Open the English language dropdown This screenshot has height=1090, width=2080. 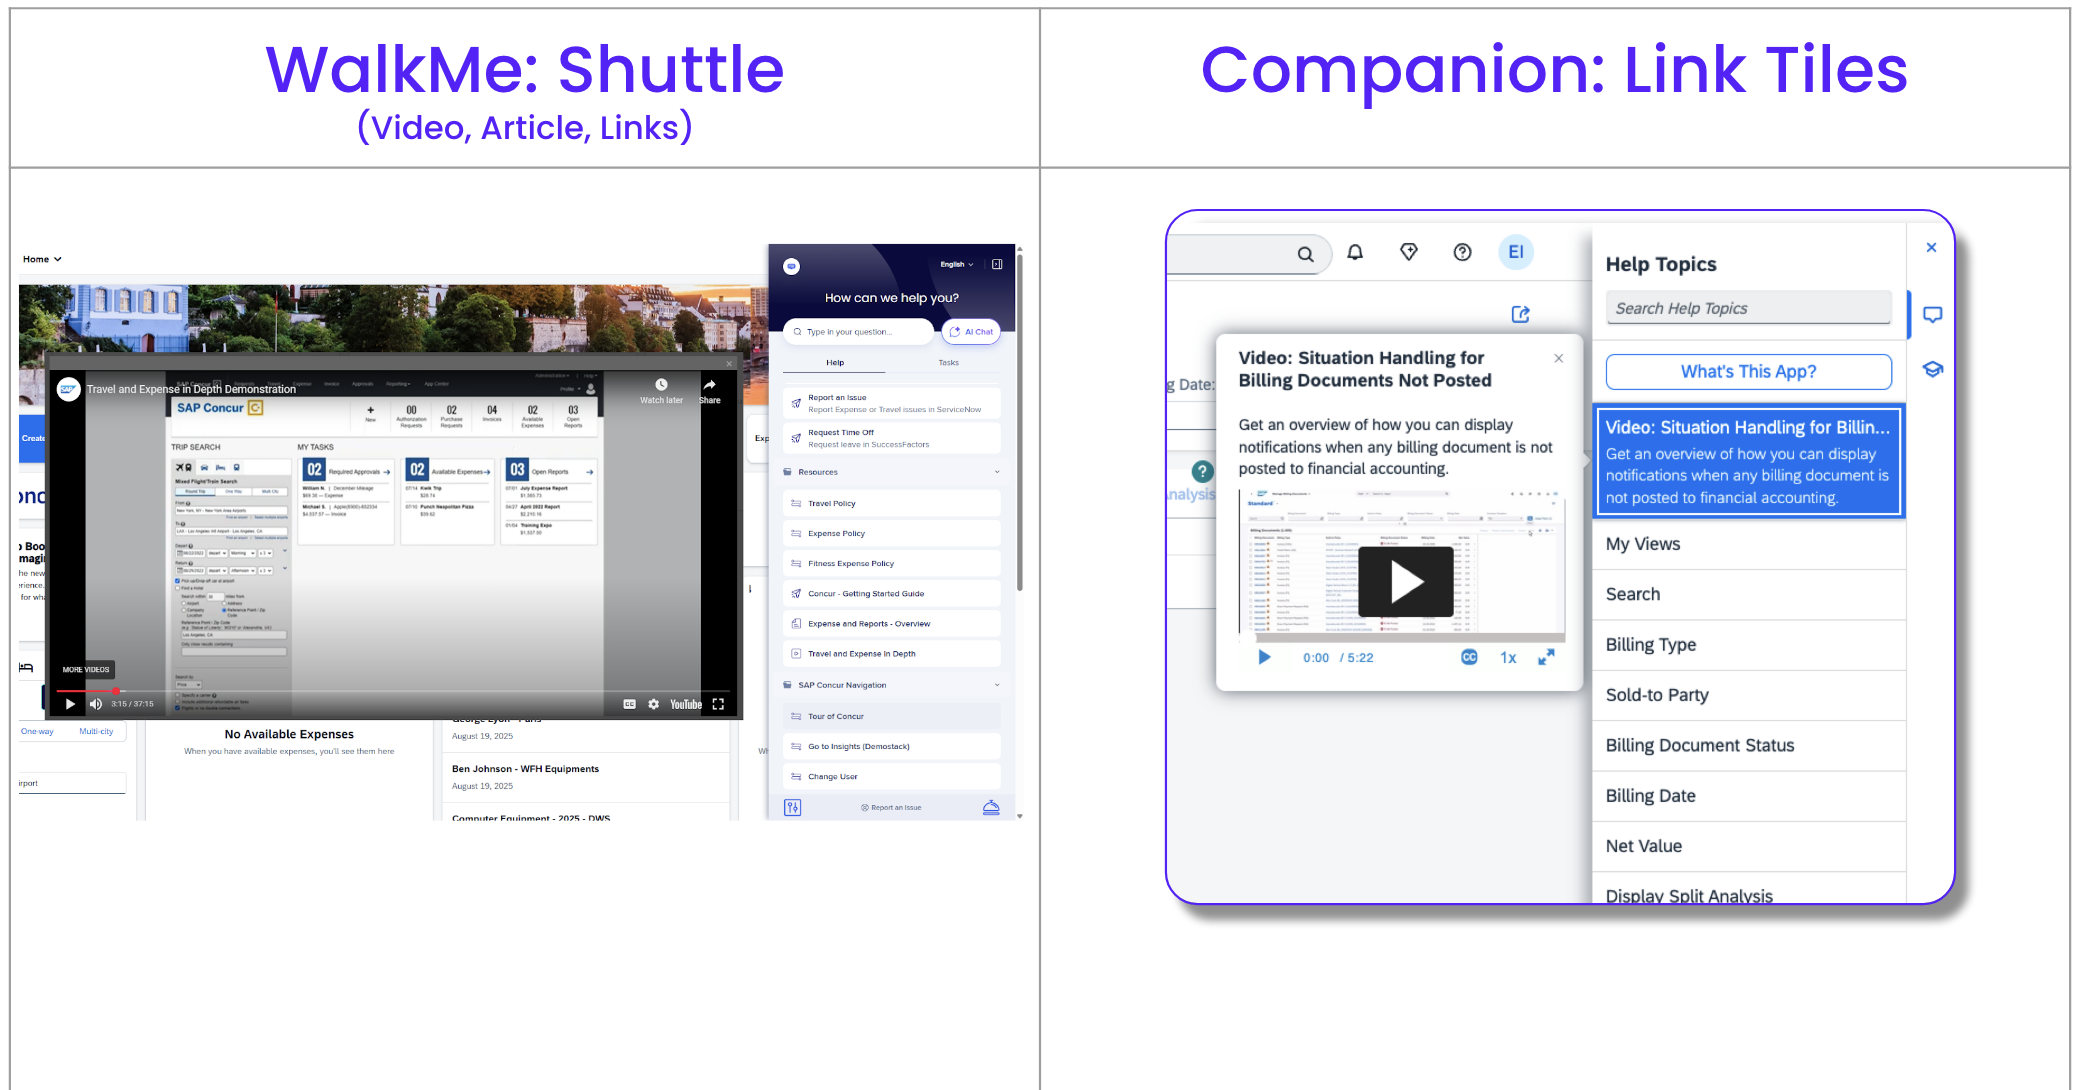click(x=956, y=265)
